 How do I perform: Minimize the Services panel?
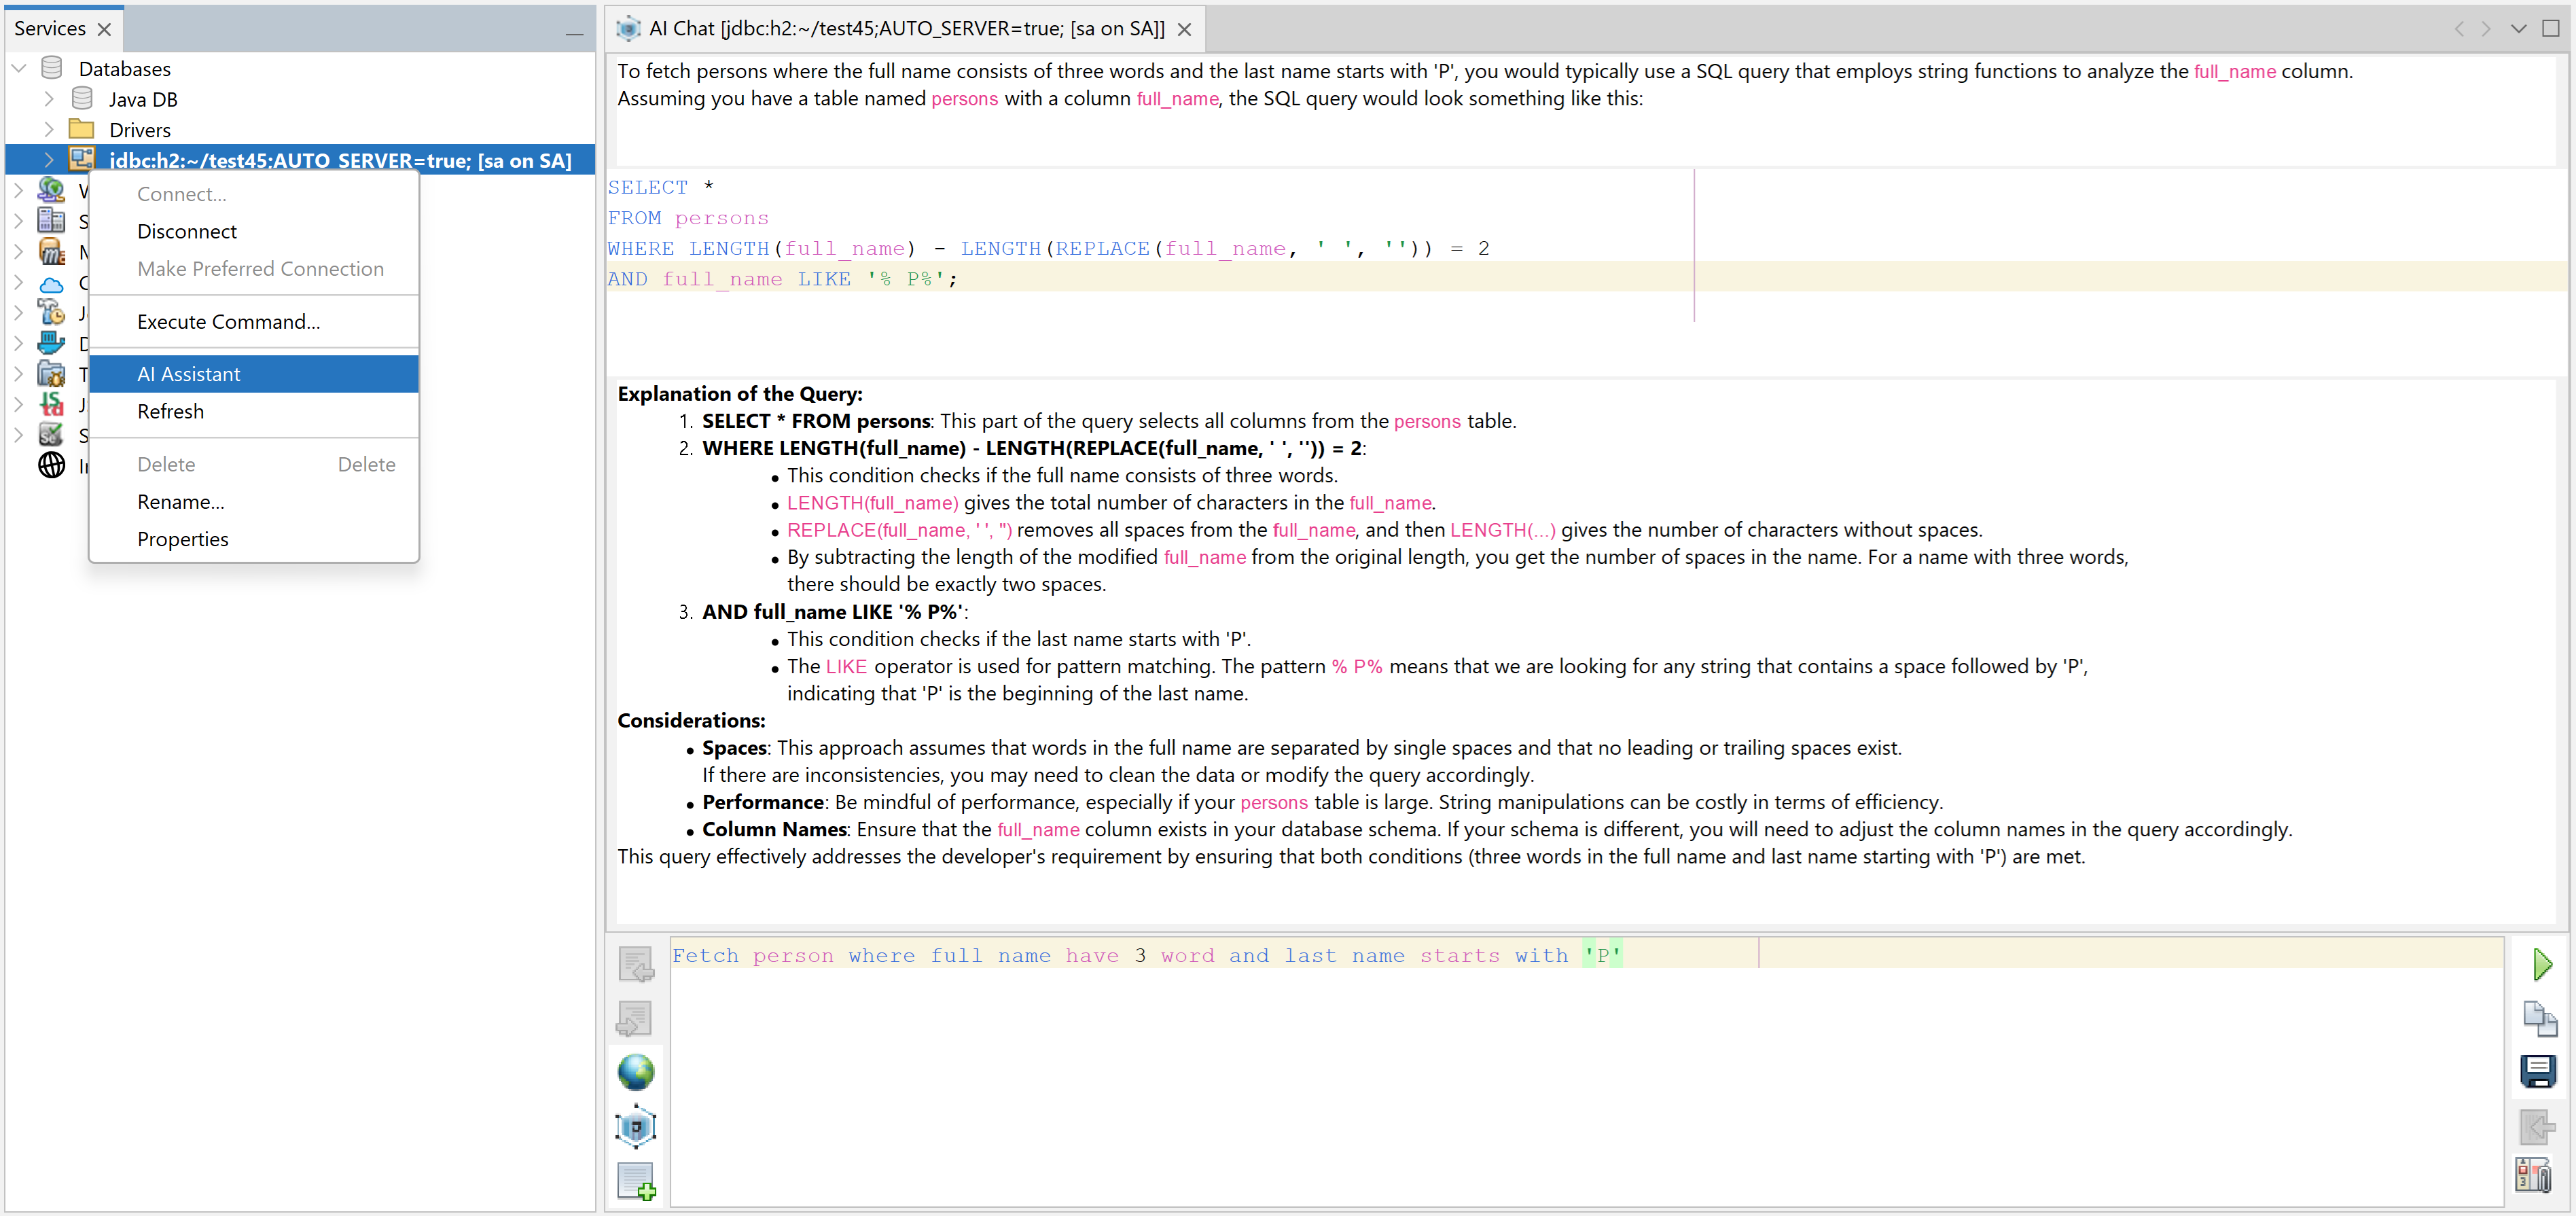(x=574, y=33)
